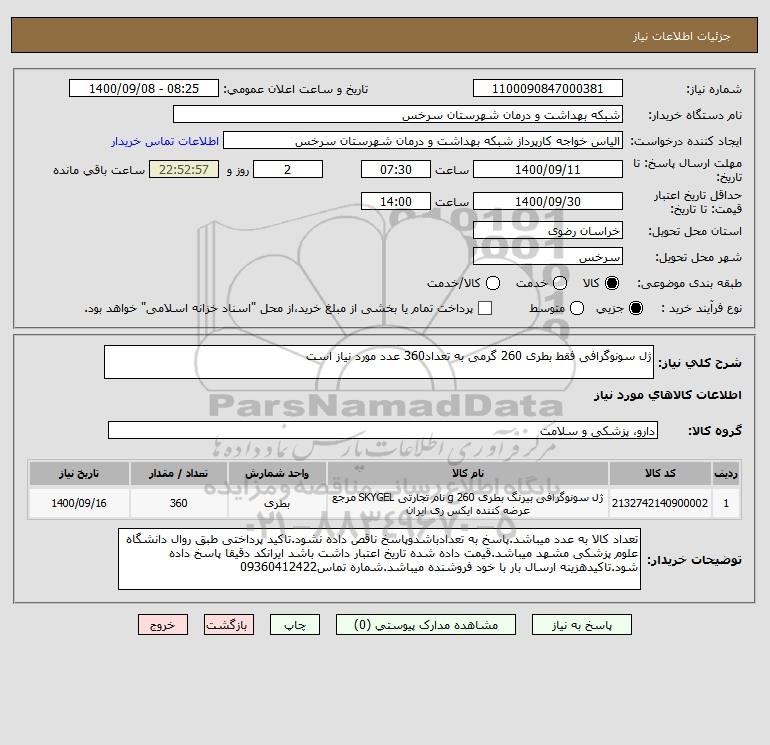Click the توضیحات خریدار label
This screenshot has height=745, width=770.
pyautogui.click(x=694, y=560)
